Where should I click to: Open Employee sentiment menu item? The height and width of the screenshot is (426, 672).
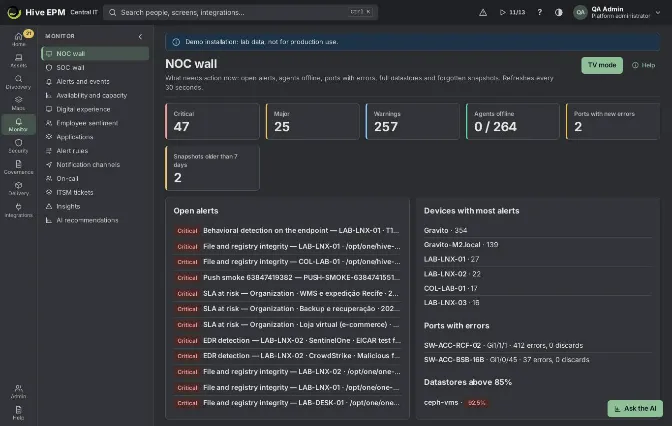tap(95, 123)
